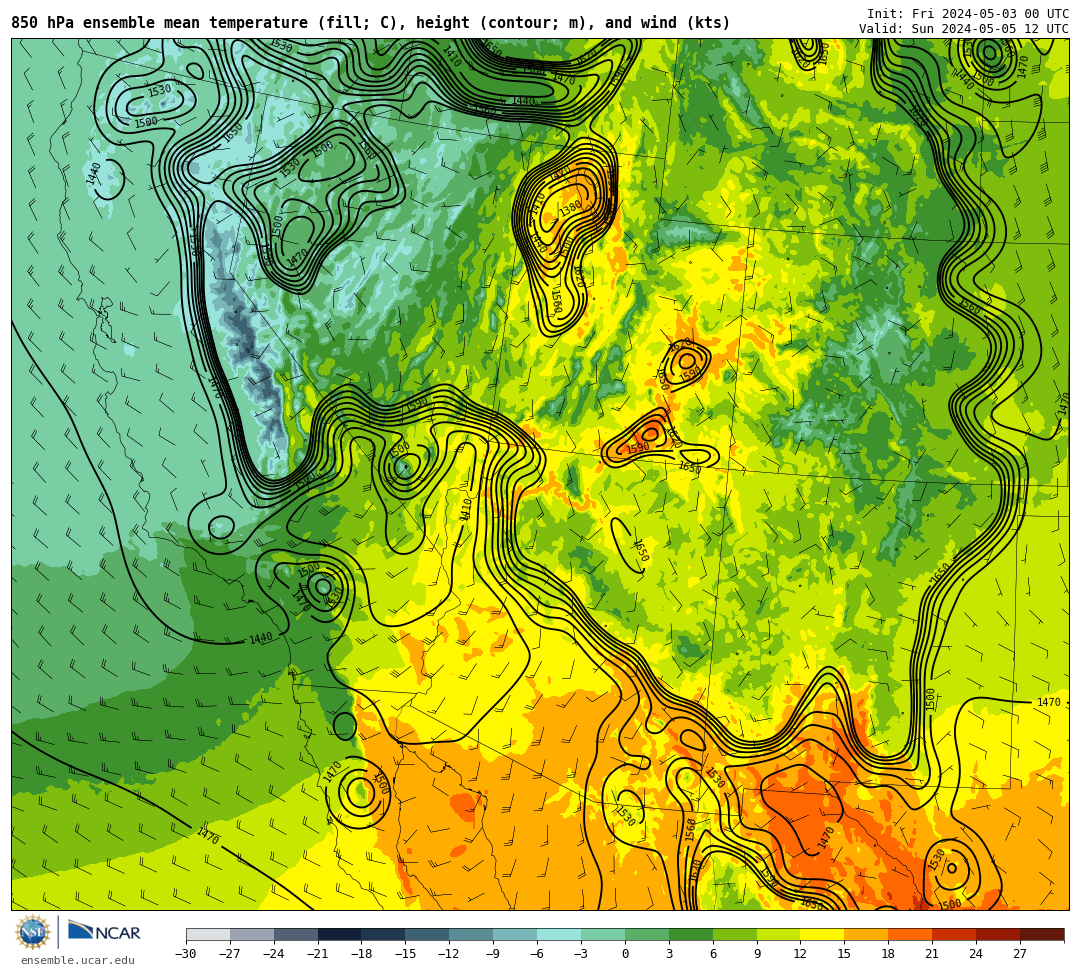
Task: Pick the 3 to 6 dark green swatch
Action: point(691,934)
